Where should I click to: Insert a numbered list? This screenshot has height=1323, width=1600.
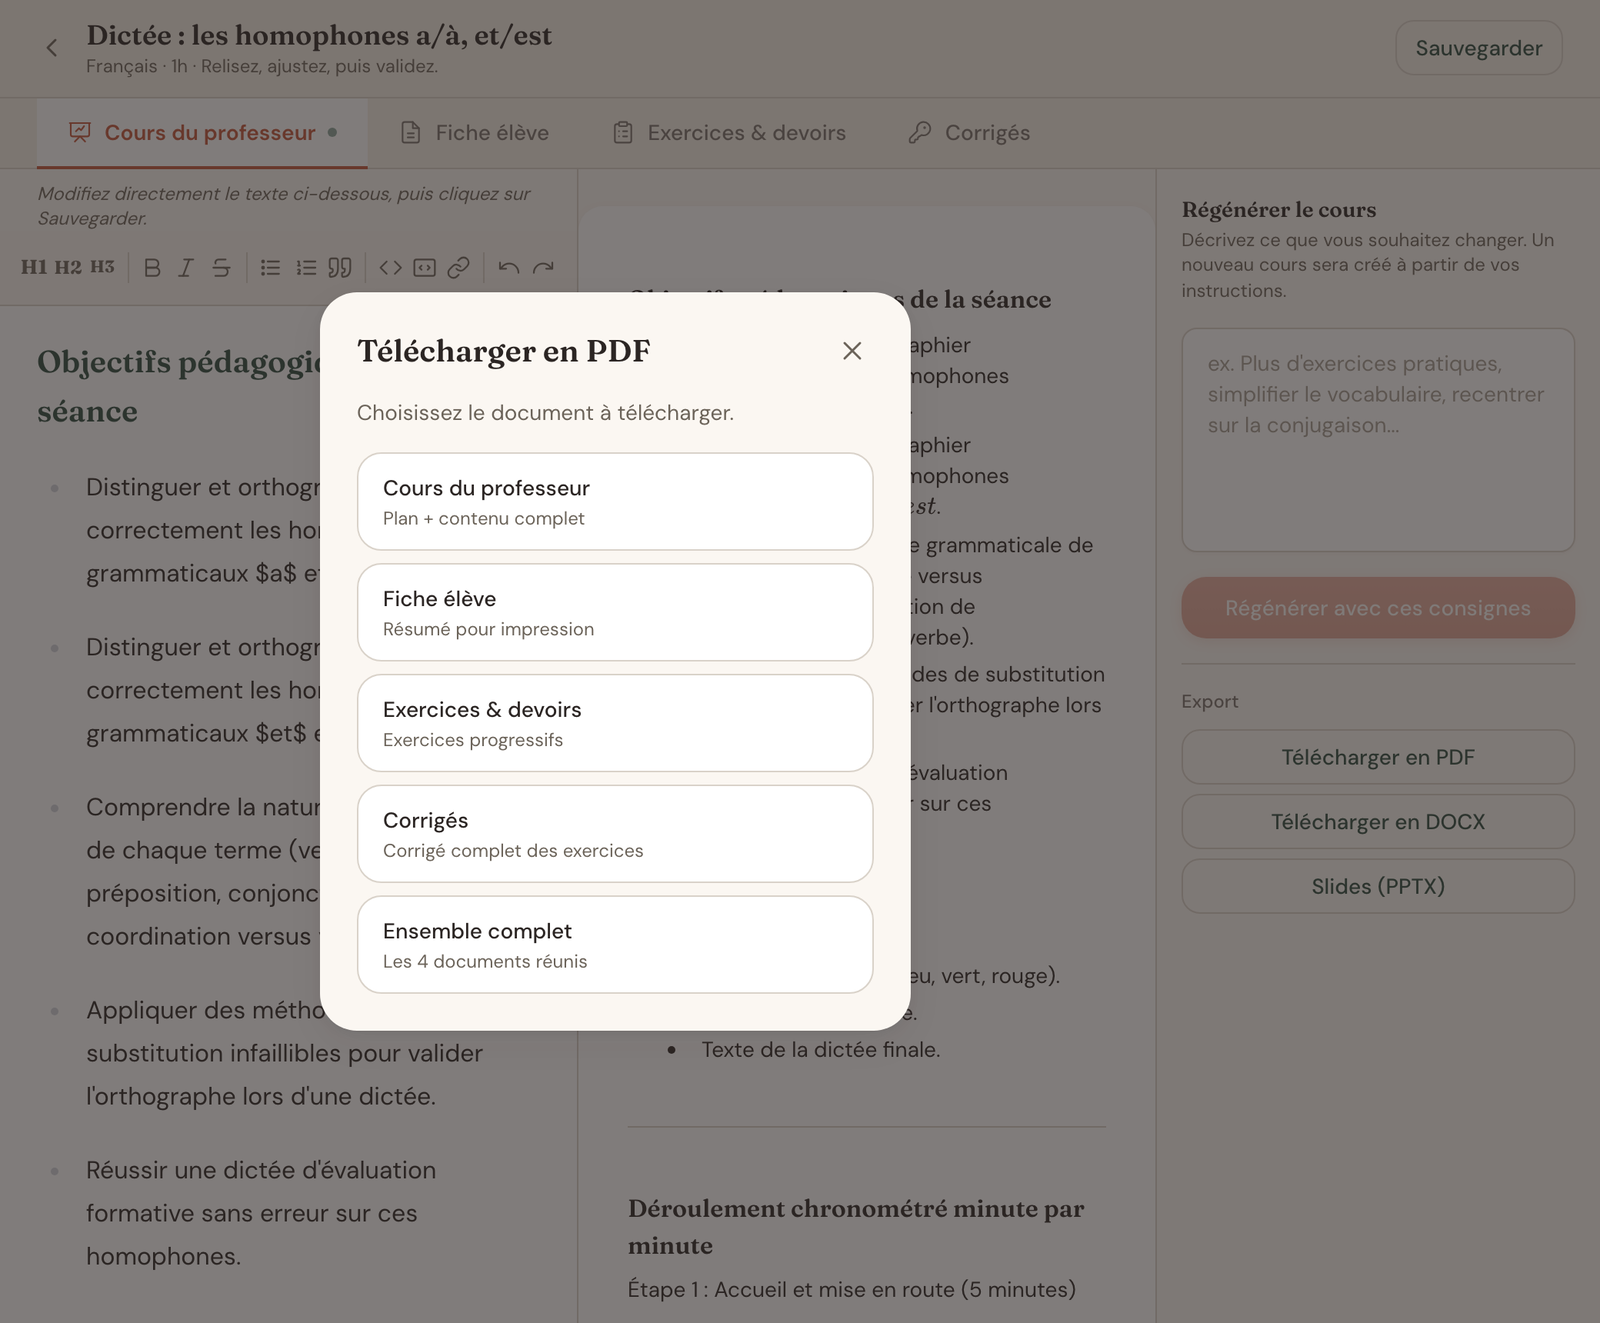tap(306, 268)
